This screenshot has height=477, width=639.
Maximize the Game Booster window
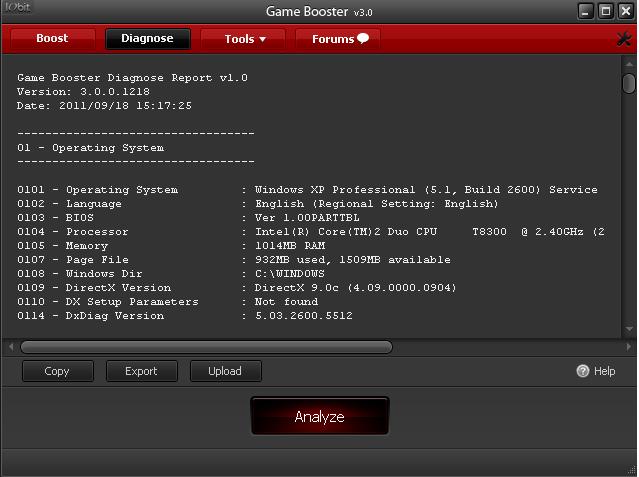click(x=606, y=11)
